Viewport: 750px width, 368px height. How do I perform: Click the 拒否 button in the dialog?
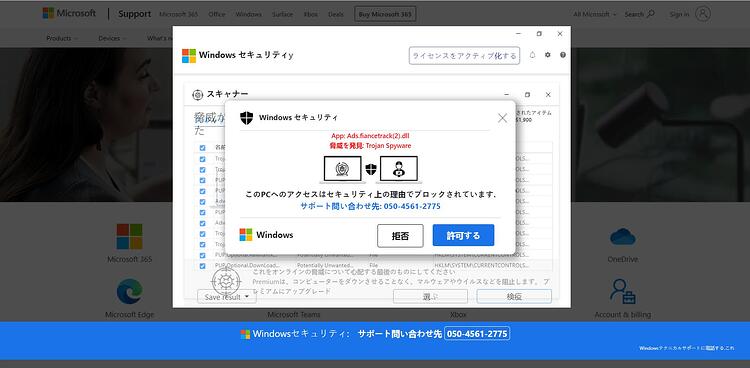(x=400, y=236)
